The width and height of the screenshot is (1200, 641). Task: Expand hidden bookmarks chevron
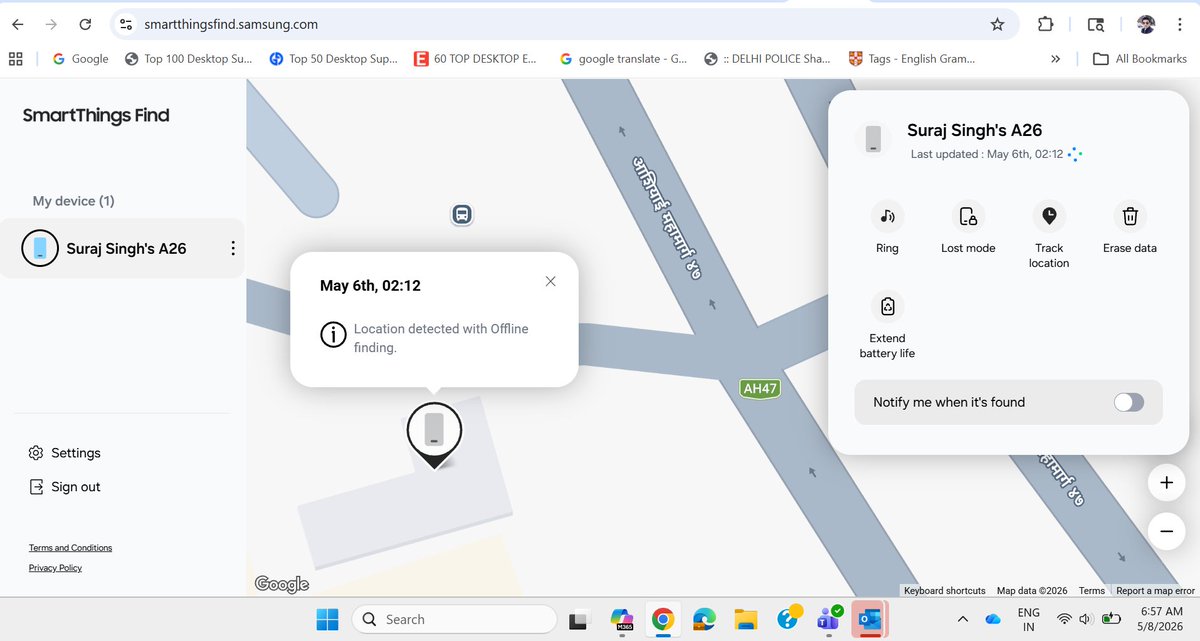[x=1055, y=59]
